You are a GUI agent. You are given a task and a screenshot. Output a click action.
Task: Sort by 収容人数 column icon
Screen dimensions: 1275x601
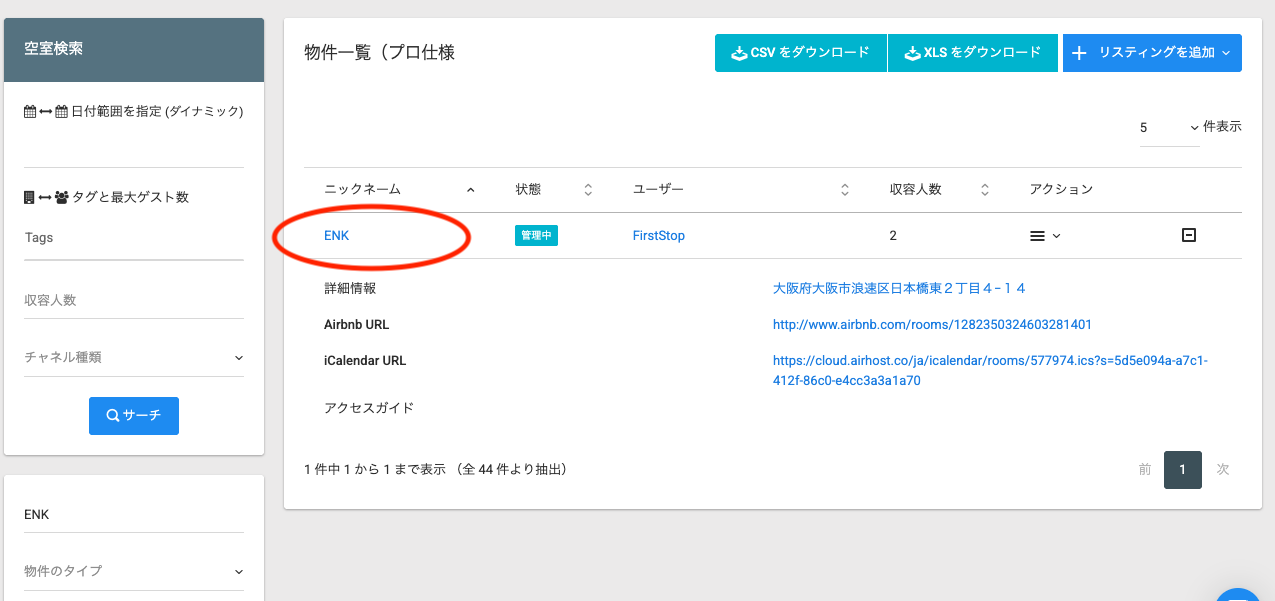coord(985,190)
